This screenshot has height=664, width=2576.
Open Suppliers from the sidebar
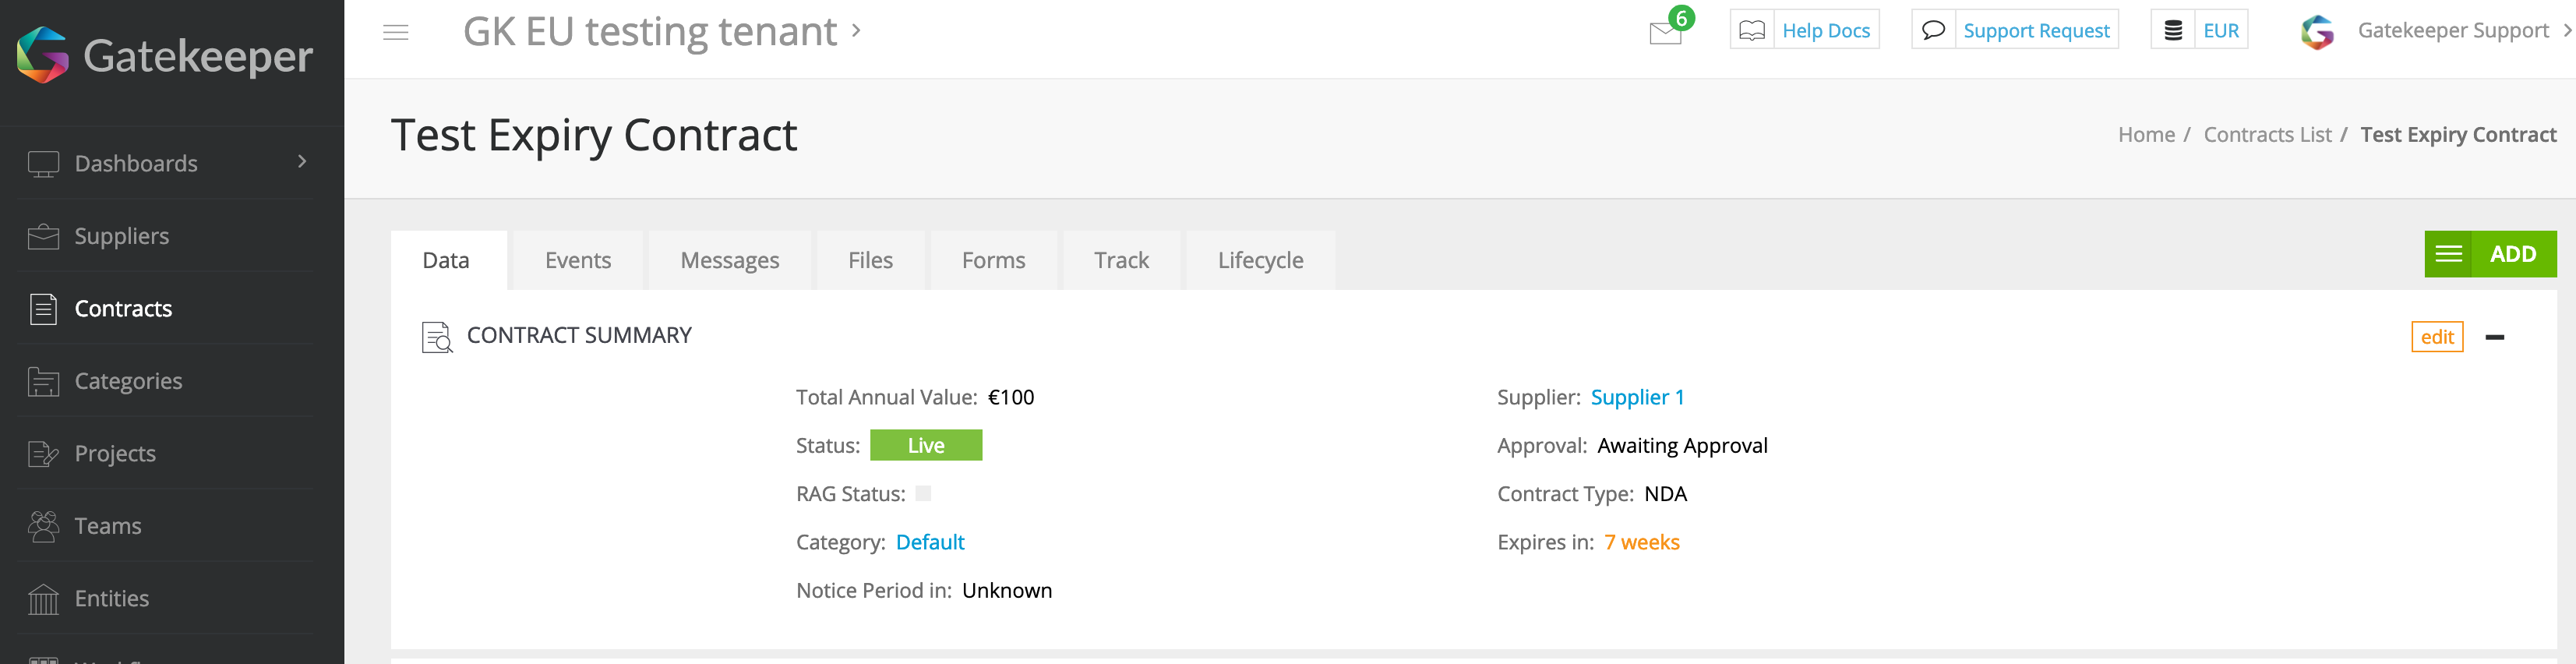coord(121,236)
